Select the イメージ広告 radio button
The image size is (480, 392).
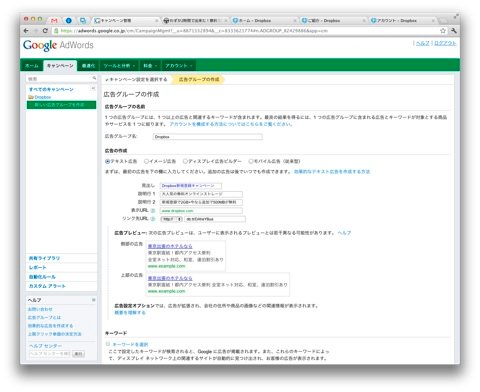click(146, 161)
